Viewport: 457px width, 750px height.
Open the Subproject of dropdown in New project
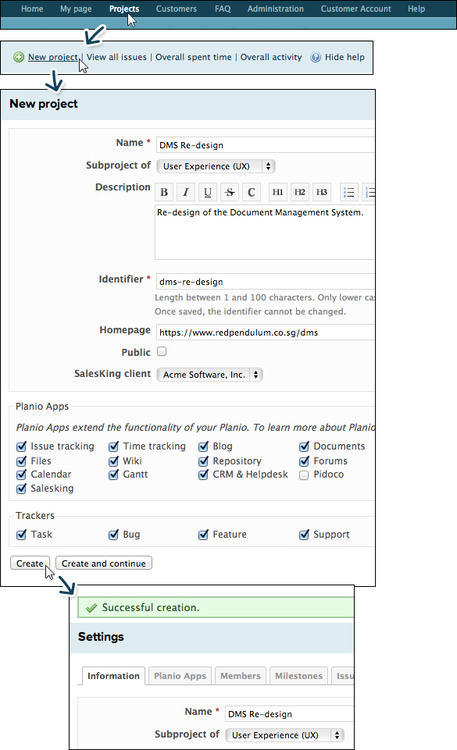pyautogui.click(x=216, y=166)
